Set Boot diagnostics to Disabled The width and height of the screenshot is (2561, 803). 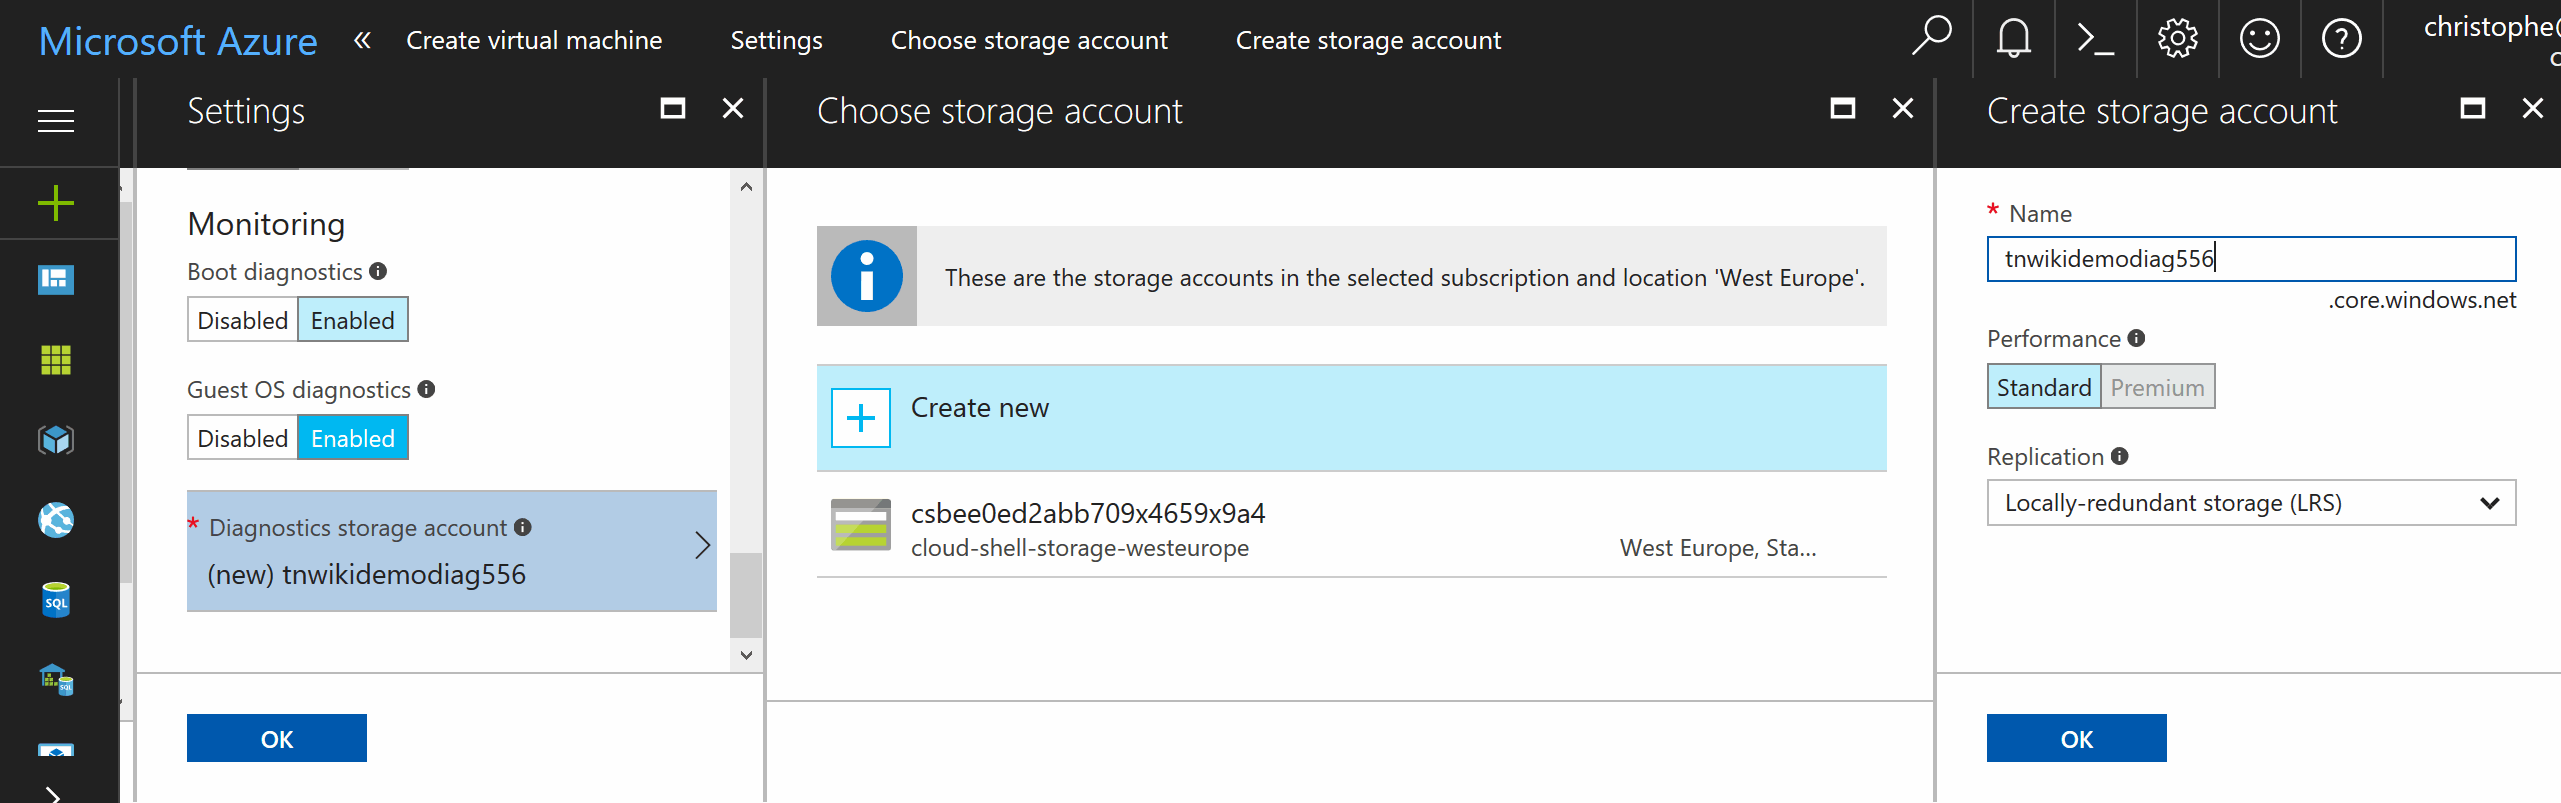point(243,320)
